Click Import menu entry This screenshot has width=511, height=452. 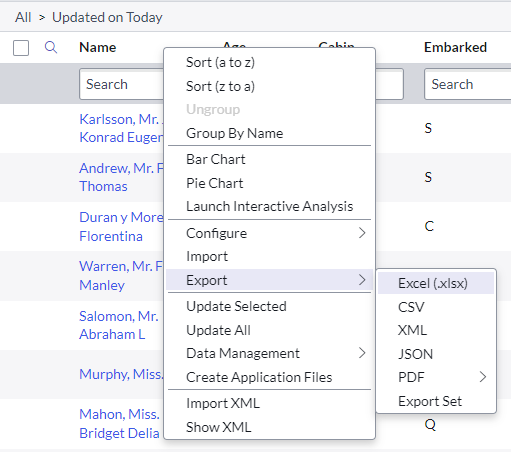[269, 256]
